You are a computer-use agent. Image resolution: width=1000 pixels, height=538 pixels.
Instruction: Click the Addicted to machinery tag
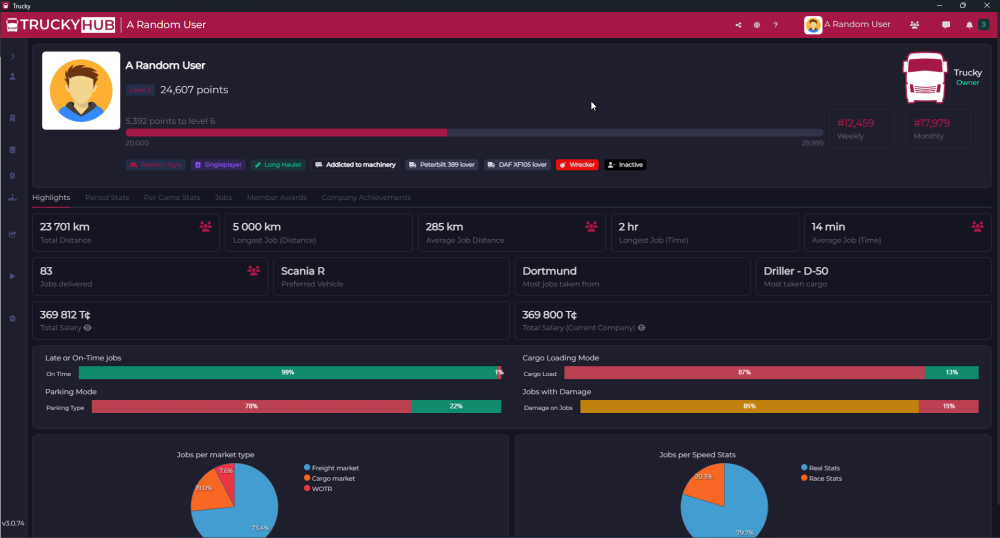click(355, 164)
